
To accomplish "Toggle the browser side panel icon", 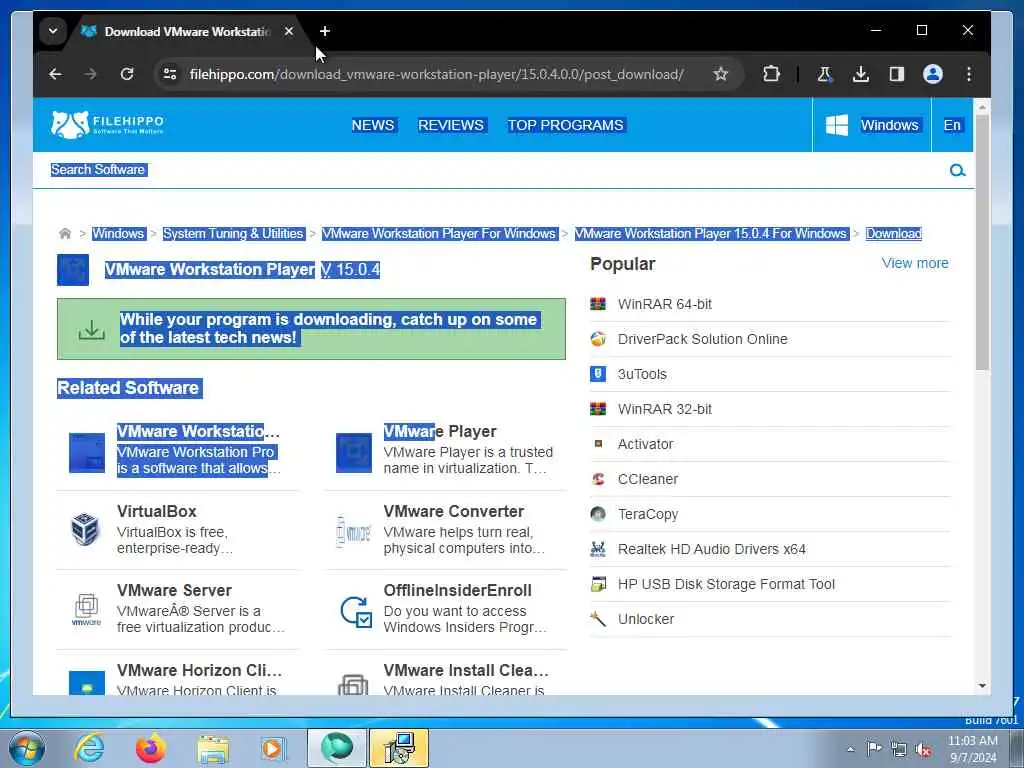I will pyautogui.click(x=897, y=74).
